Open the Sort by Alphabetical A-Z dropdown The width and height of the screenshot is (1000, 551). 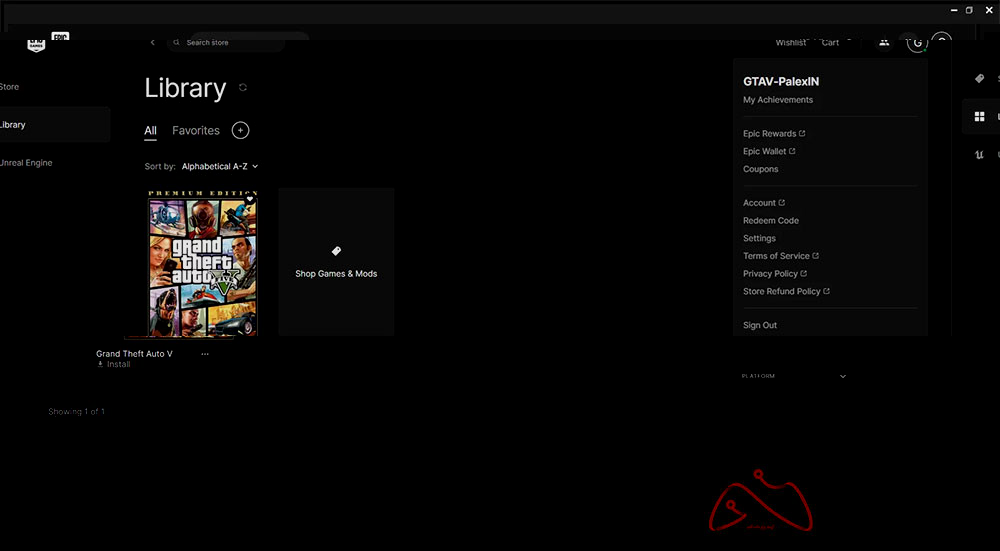tap(220, 166)
